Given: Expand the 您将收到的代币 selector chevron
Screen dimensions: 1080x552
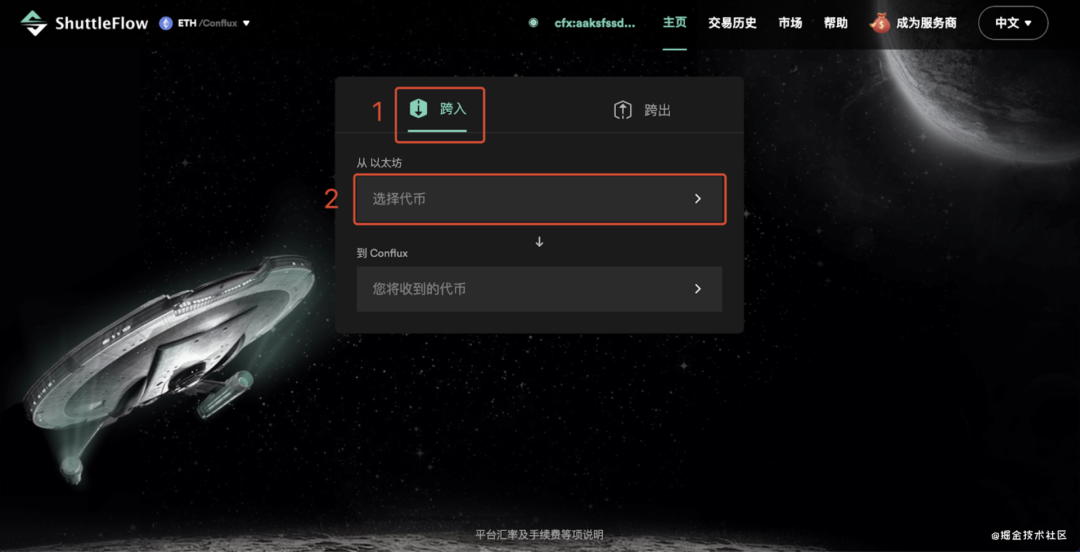Looking at the screenshot, I should [x=698, y=289].
